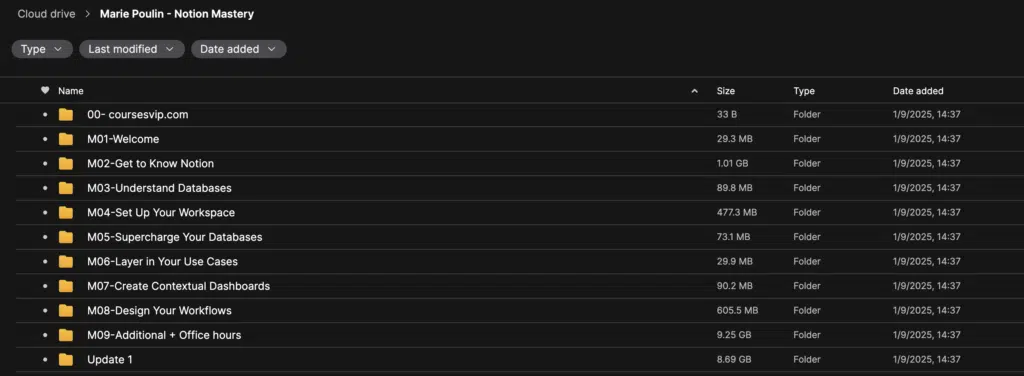The image size is (1024, 376).
Task: Sort by the Date added column header
Action: tap(918, 91)
